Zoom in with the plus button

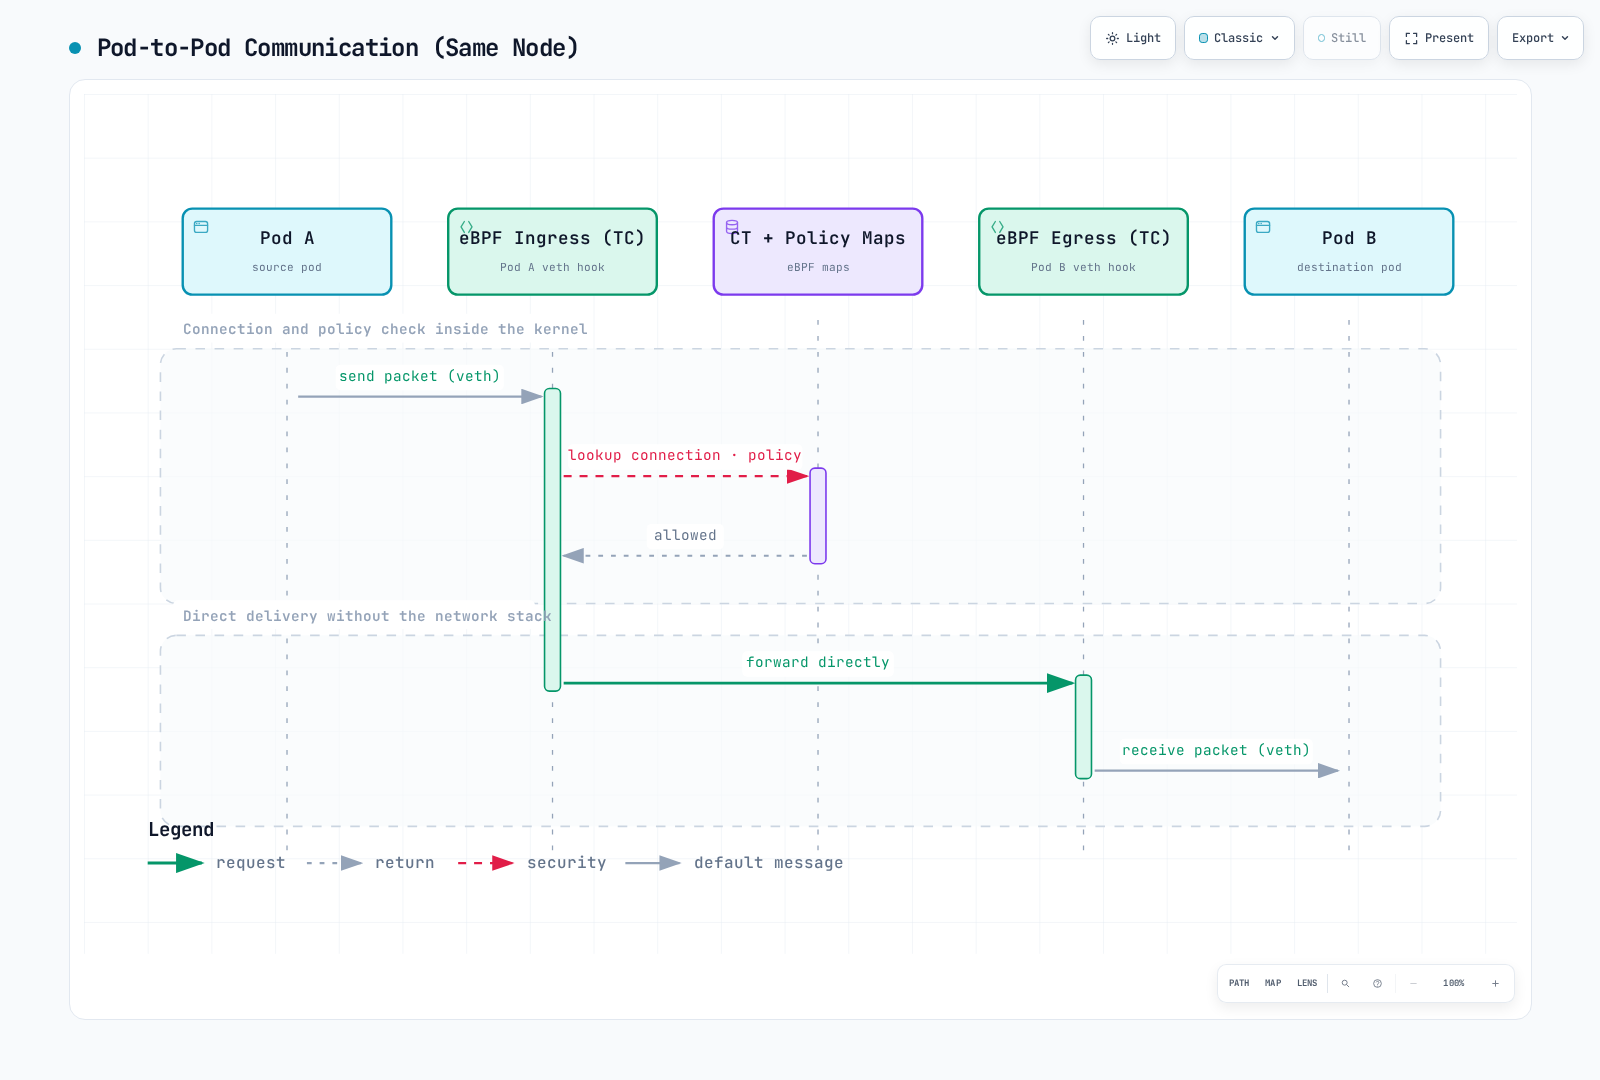1495,983
